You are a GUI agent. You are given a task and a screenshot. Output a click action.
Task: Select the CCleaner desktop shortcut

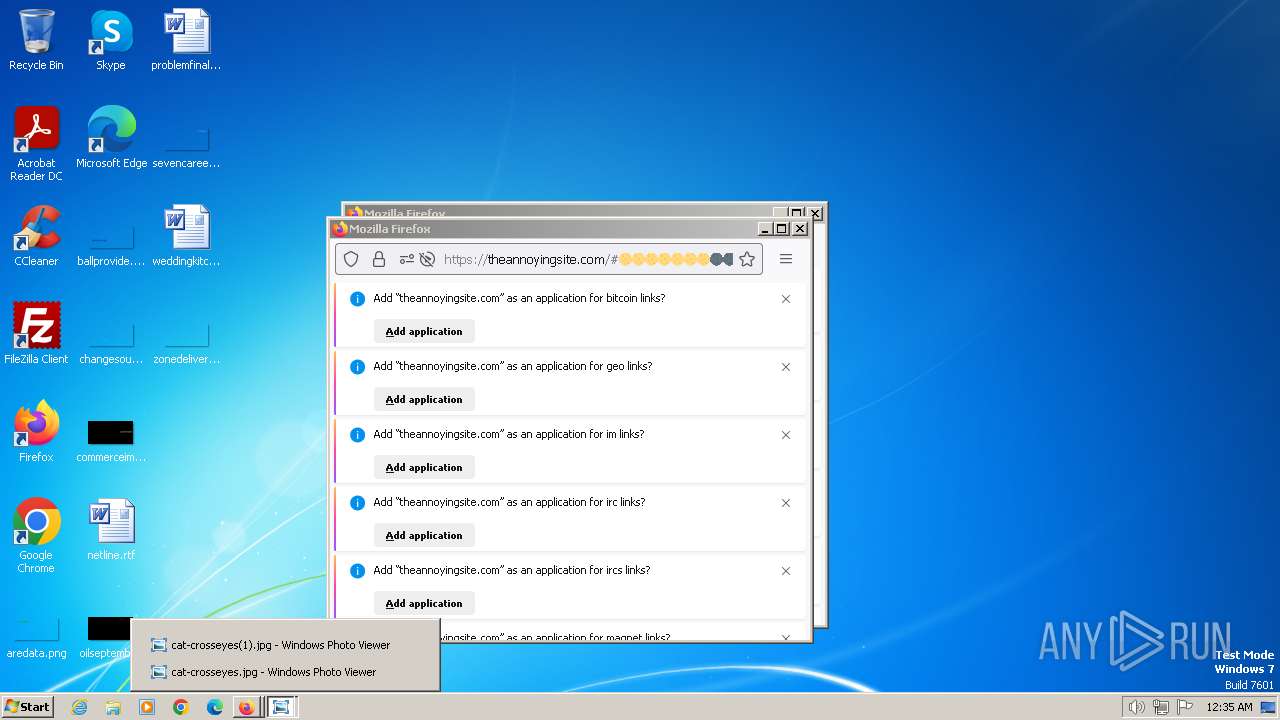36,236
